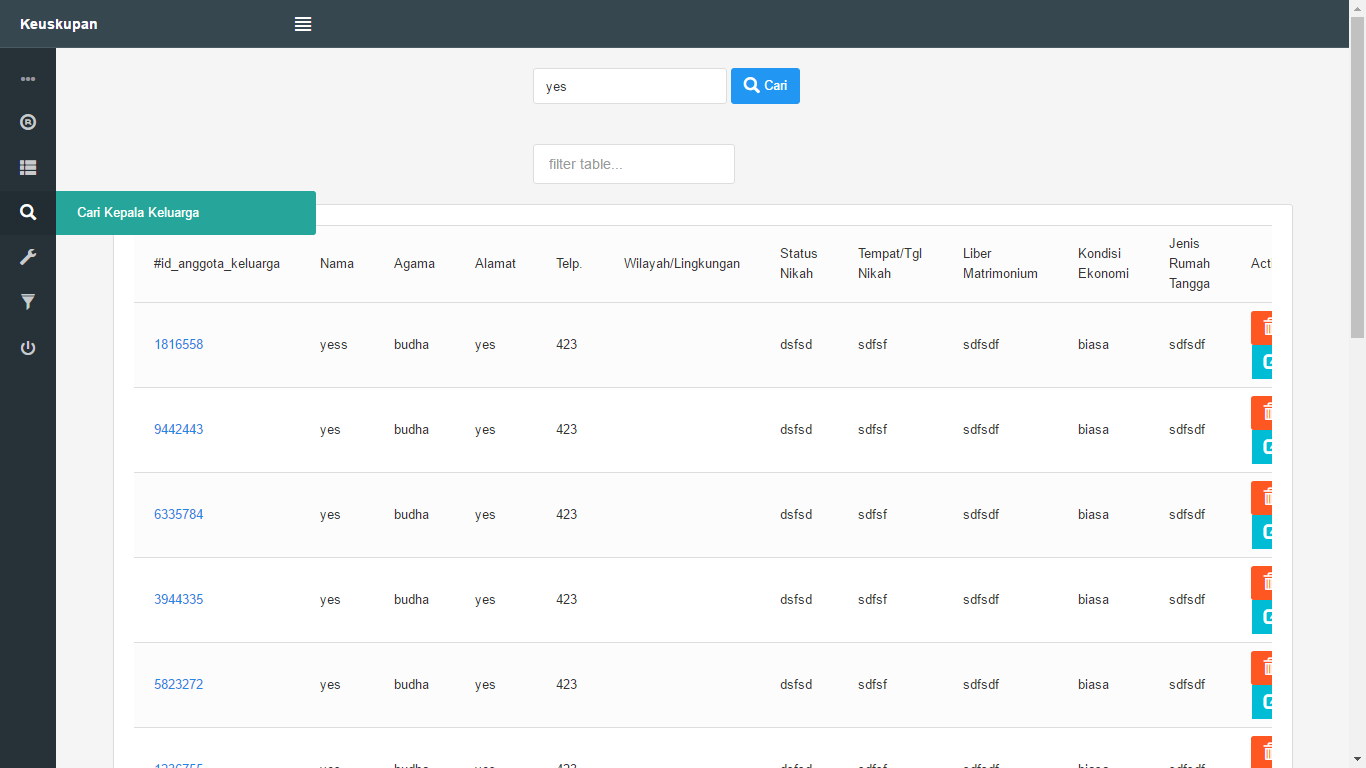Screen dimensions: 1366x768
Task: Delete row 3944335 with the red trash button
Action: coord(1262,582)
